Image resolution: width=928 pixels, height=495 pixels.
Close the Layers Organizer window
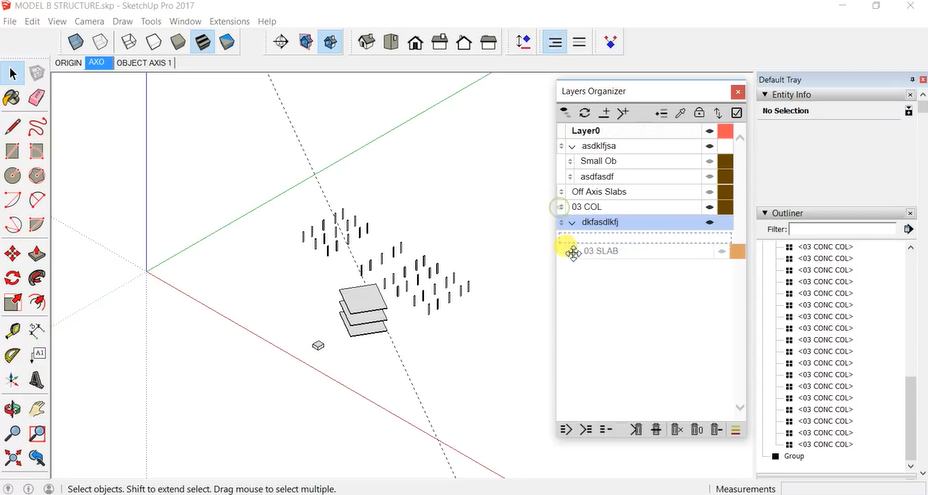[738, 91]
